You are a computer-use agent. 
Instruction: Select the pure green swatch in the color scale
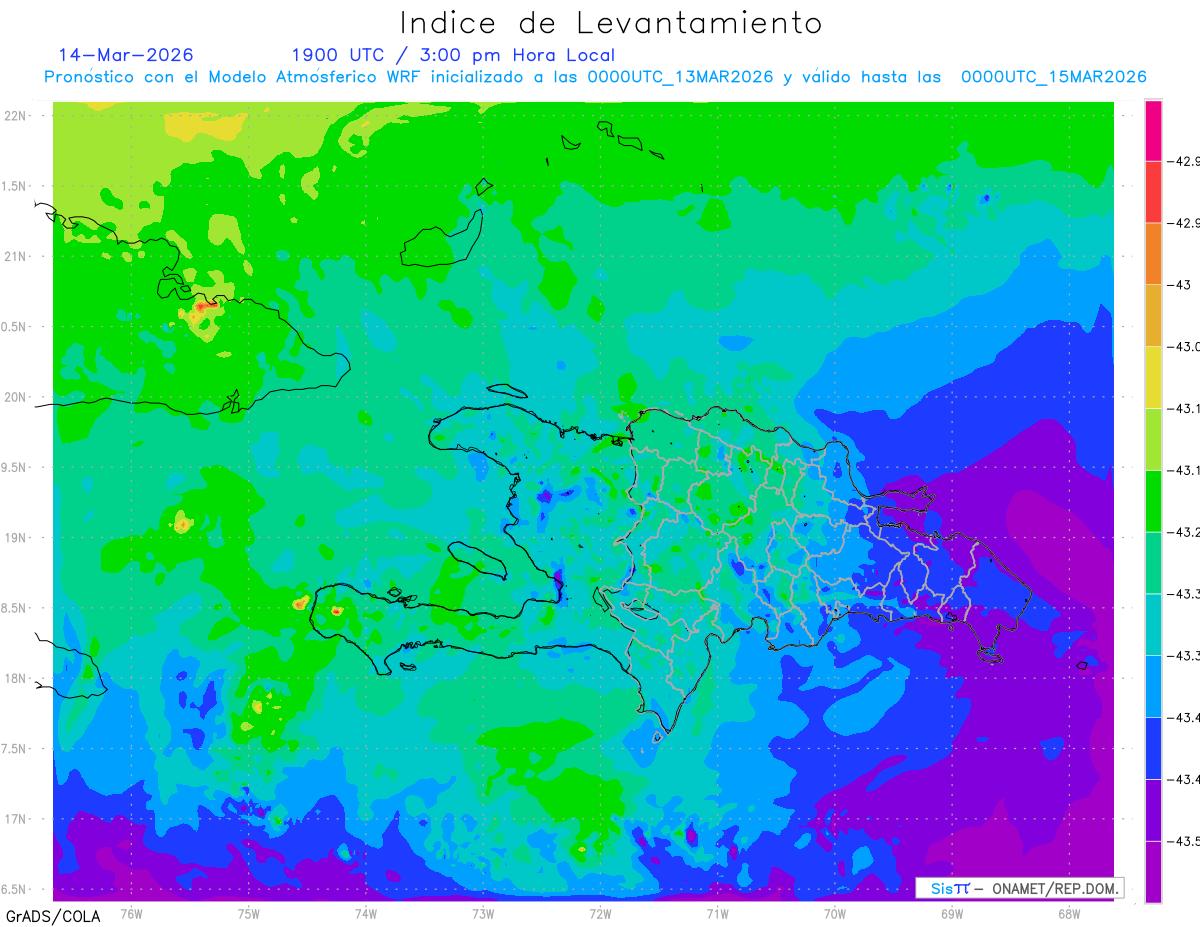point(1153,501)
